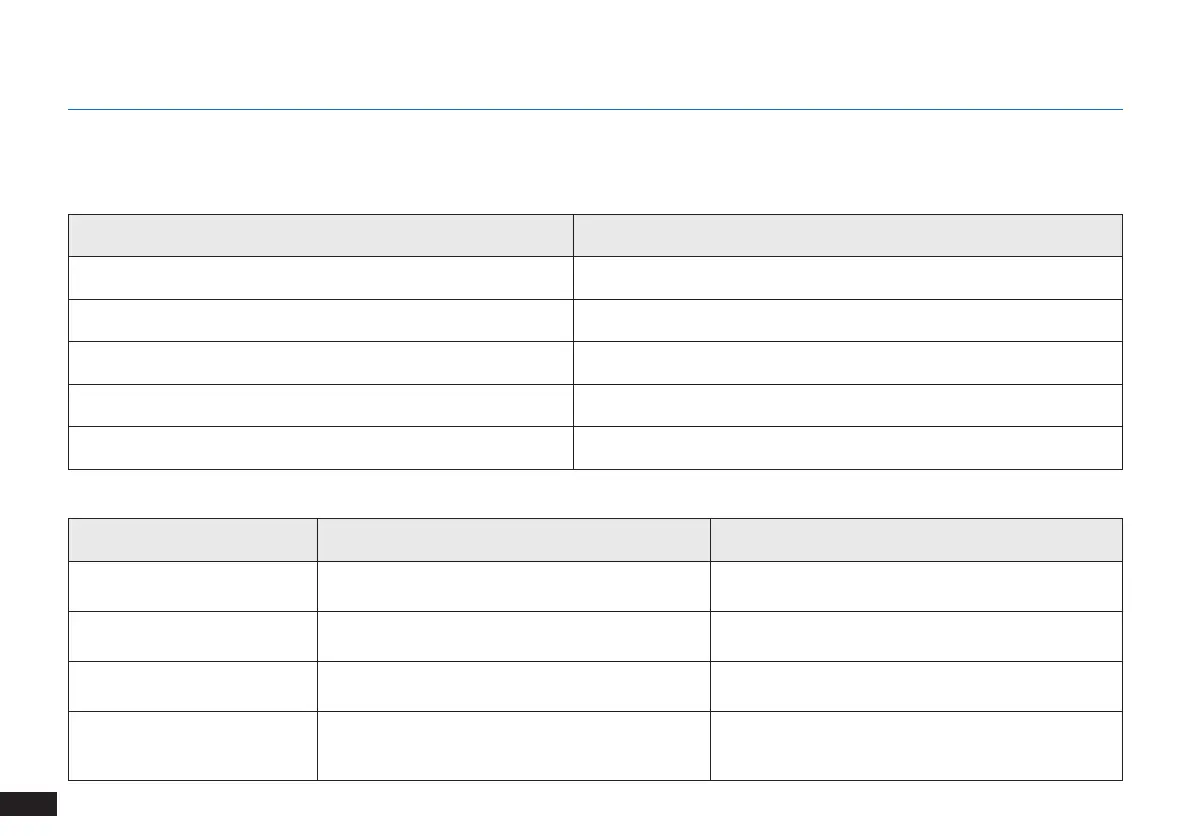
Task: Click first body row left cell, lower table
Action: click(192, 586)
